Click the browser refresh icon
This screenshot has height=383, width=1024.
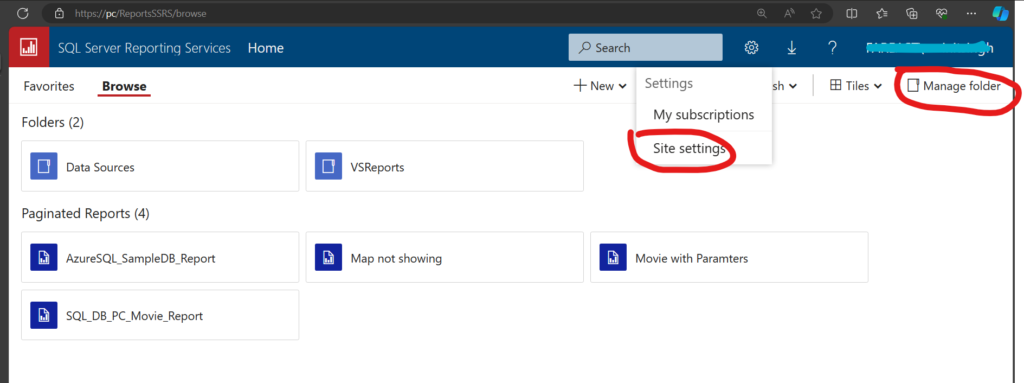click(x=23, y=13)
